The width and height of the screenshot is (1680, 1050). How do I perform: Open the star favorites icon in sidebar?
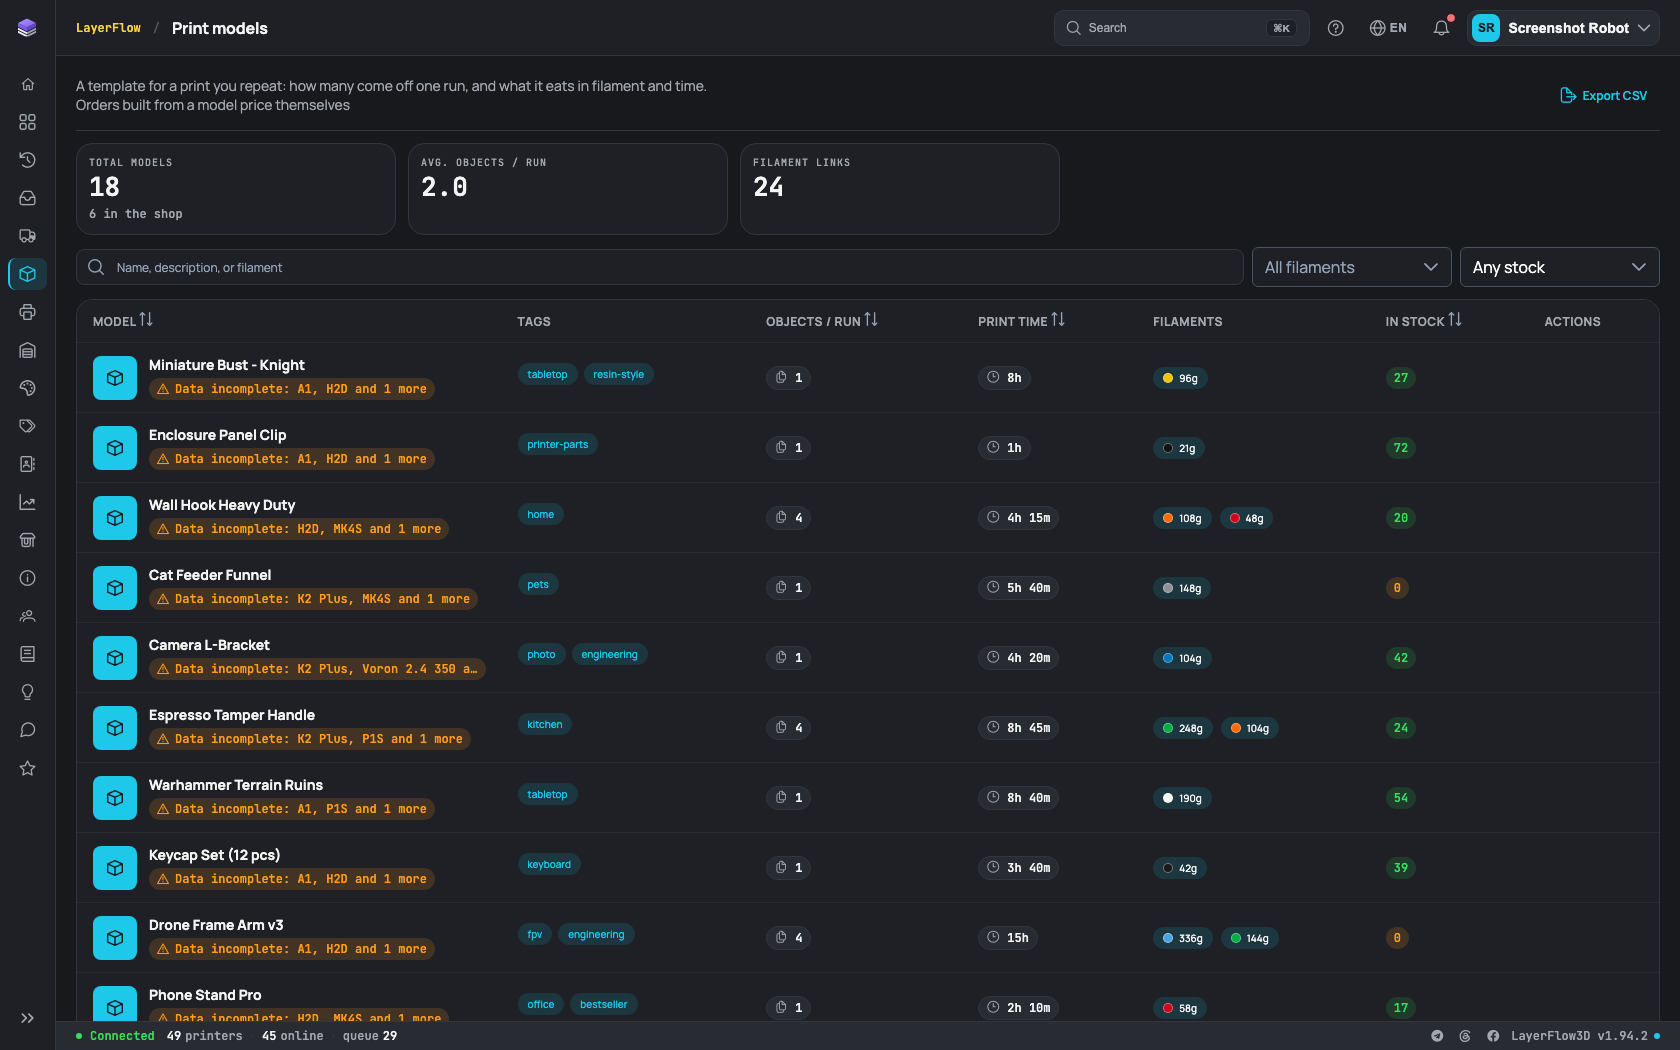pos(27,768)
